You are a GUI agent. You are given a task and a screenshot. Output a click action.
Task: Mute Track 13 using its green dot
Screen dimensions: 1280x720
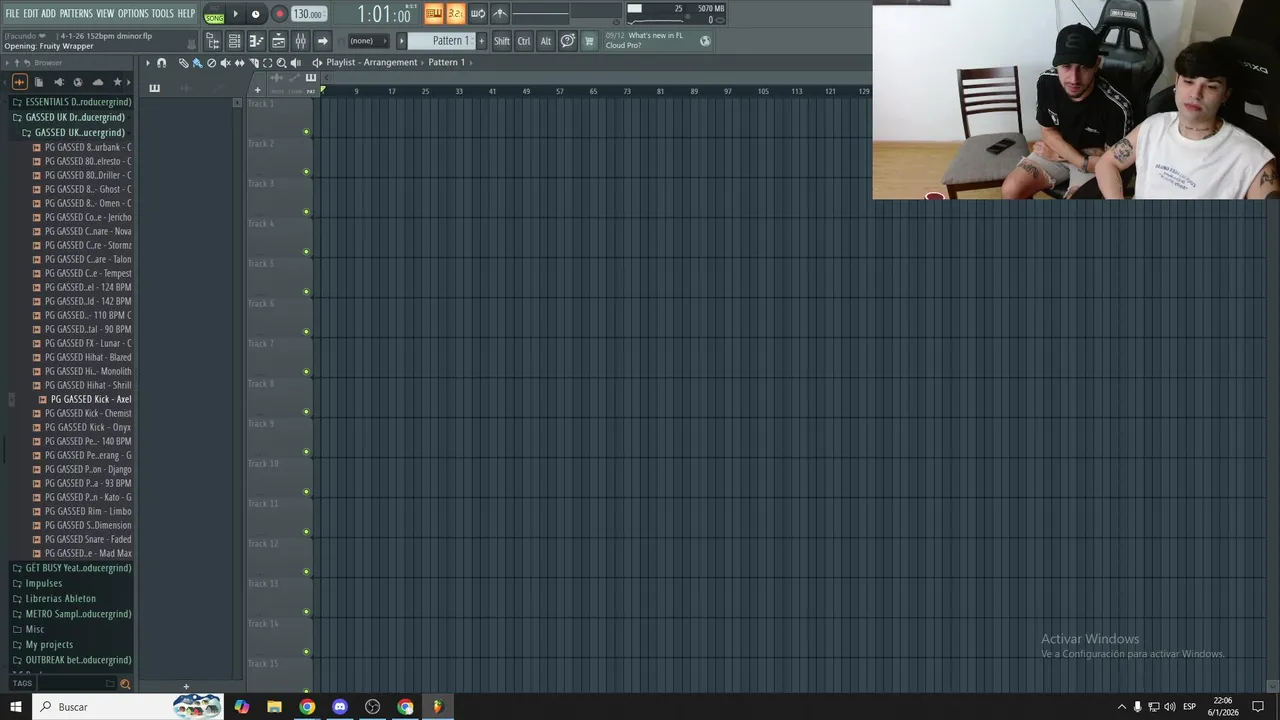[x=306, y=612]
